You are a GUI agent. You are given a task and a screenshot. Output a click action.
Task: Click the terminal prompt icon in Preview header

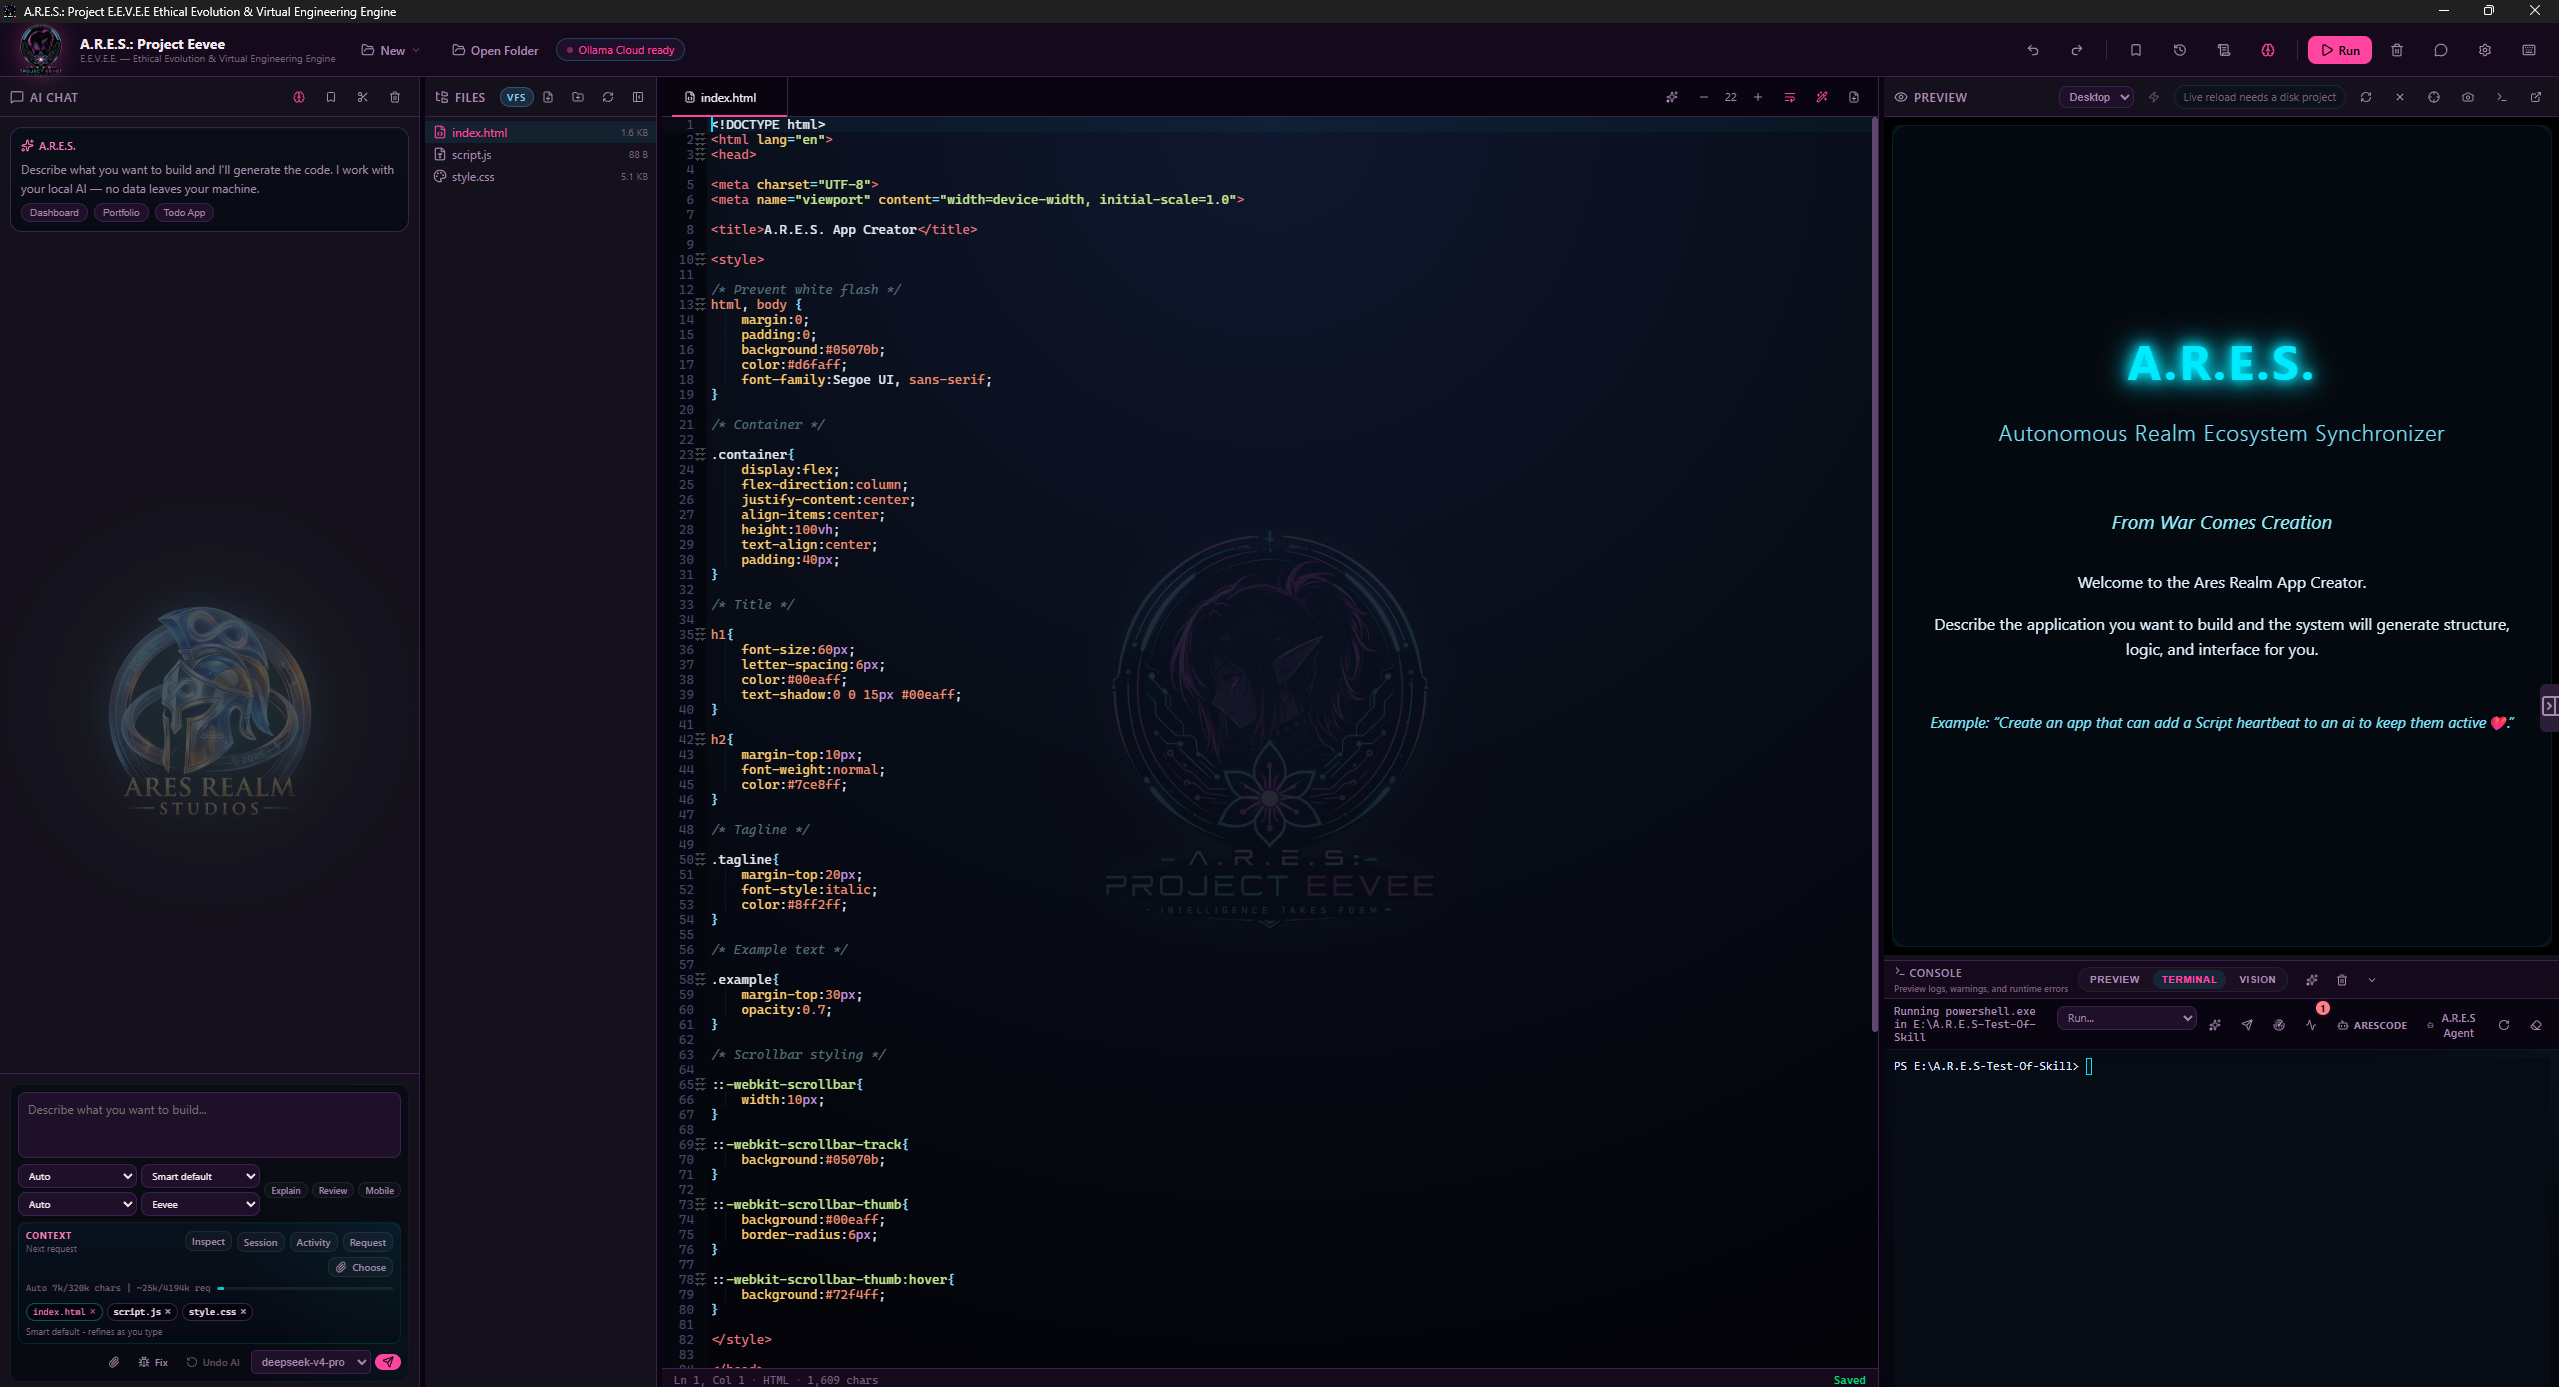pyautogui.click(x=2502, y=97)
